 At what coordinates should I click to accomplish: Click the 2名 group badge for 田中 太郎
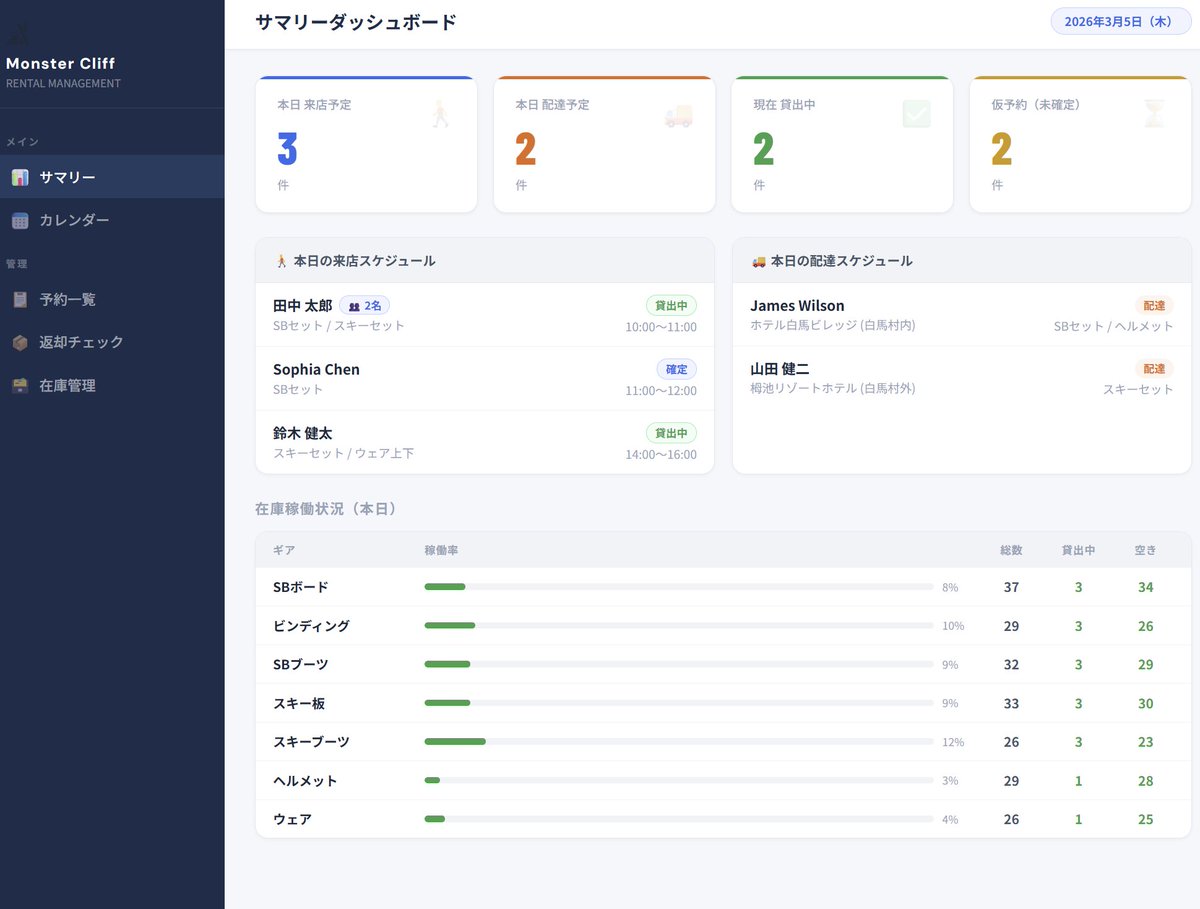[x=365, y=306]
